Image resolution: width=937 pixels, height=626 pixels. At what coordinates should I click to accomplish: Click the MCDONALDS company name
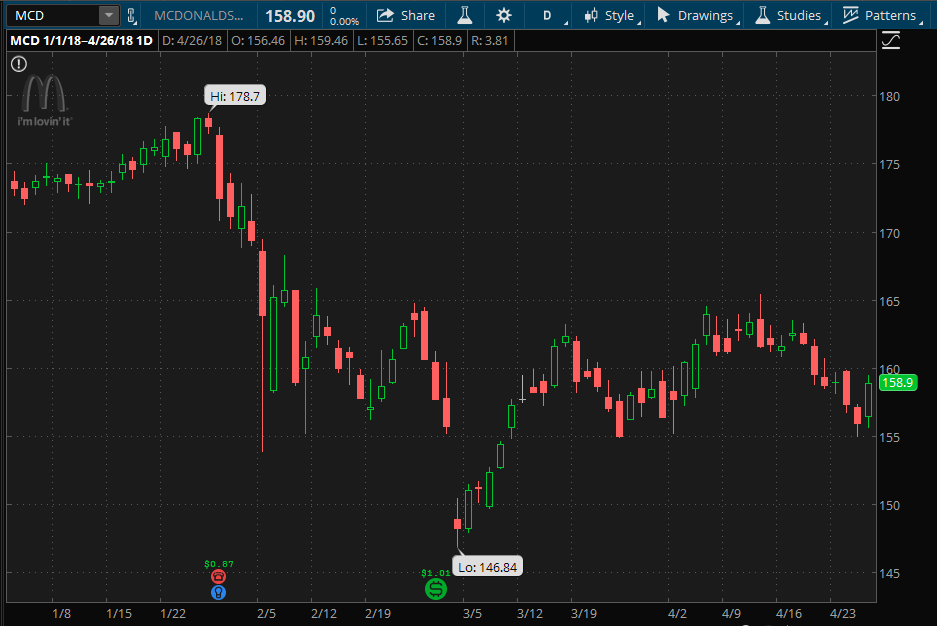coord(200,15)
